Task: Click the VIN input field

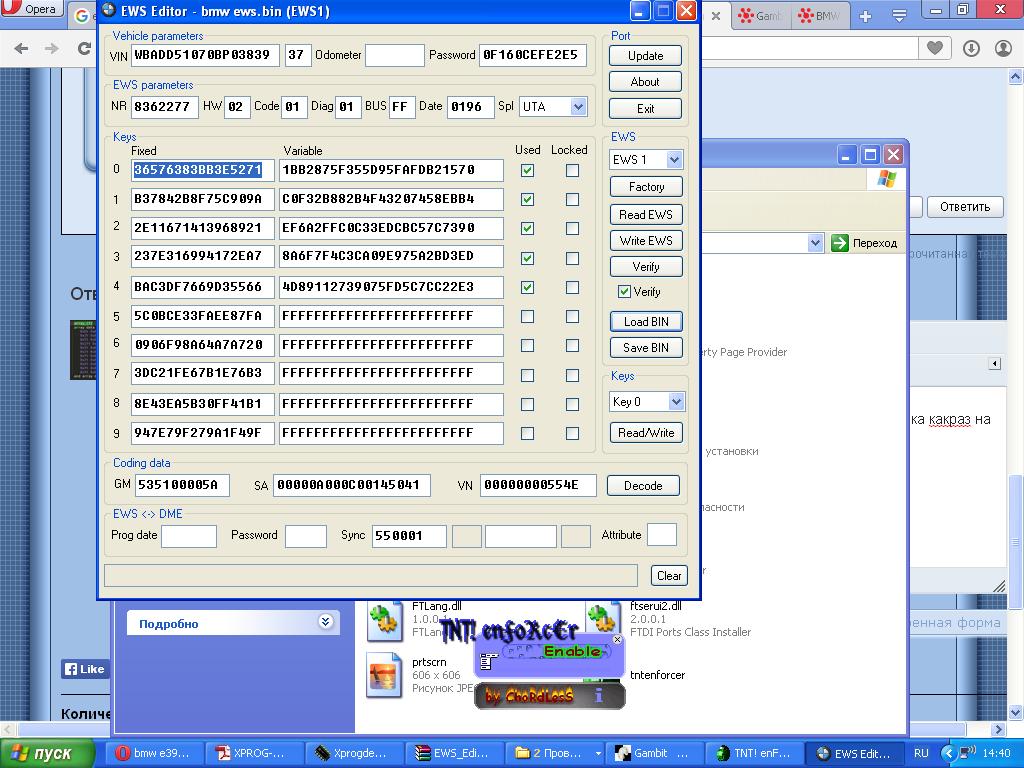Action: tap(206, 55)
